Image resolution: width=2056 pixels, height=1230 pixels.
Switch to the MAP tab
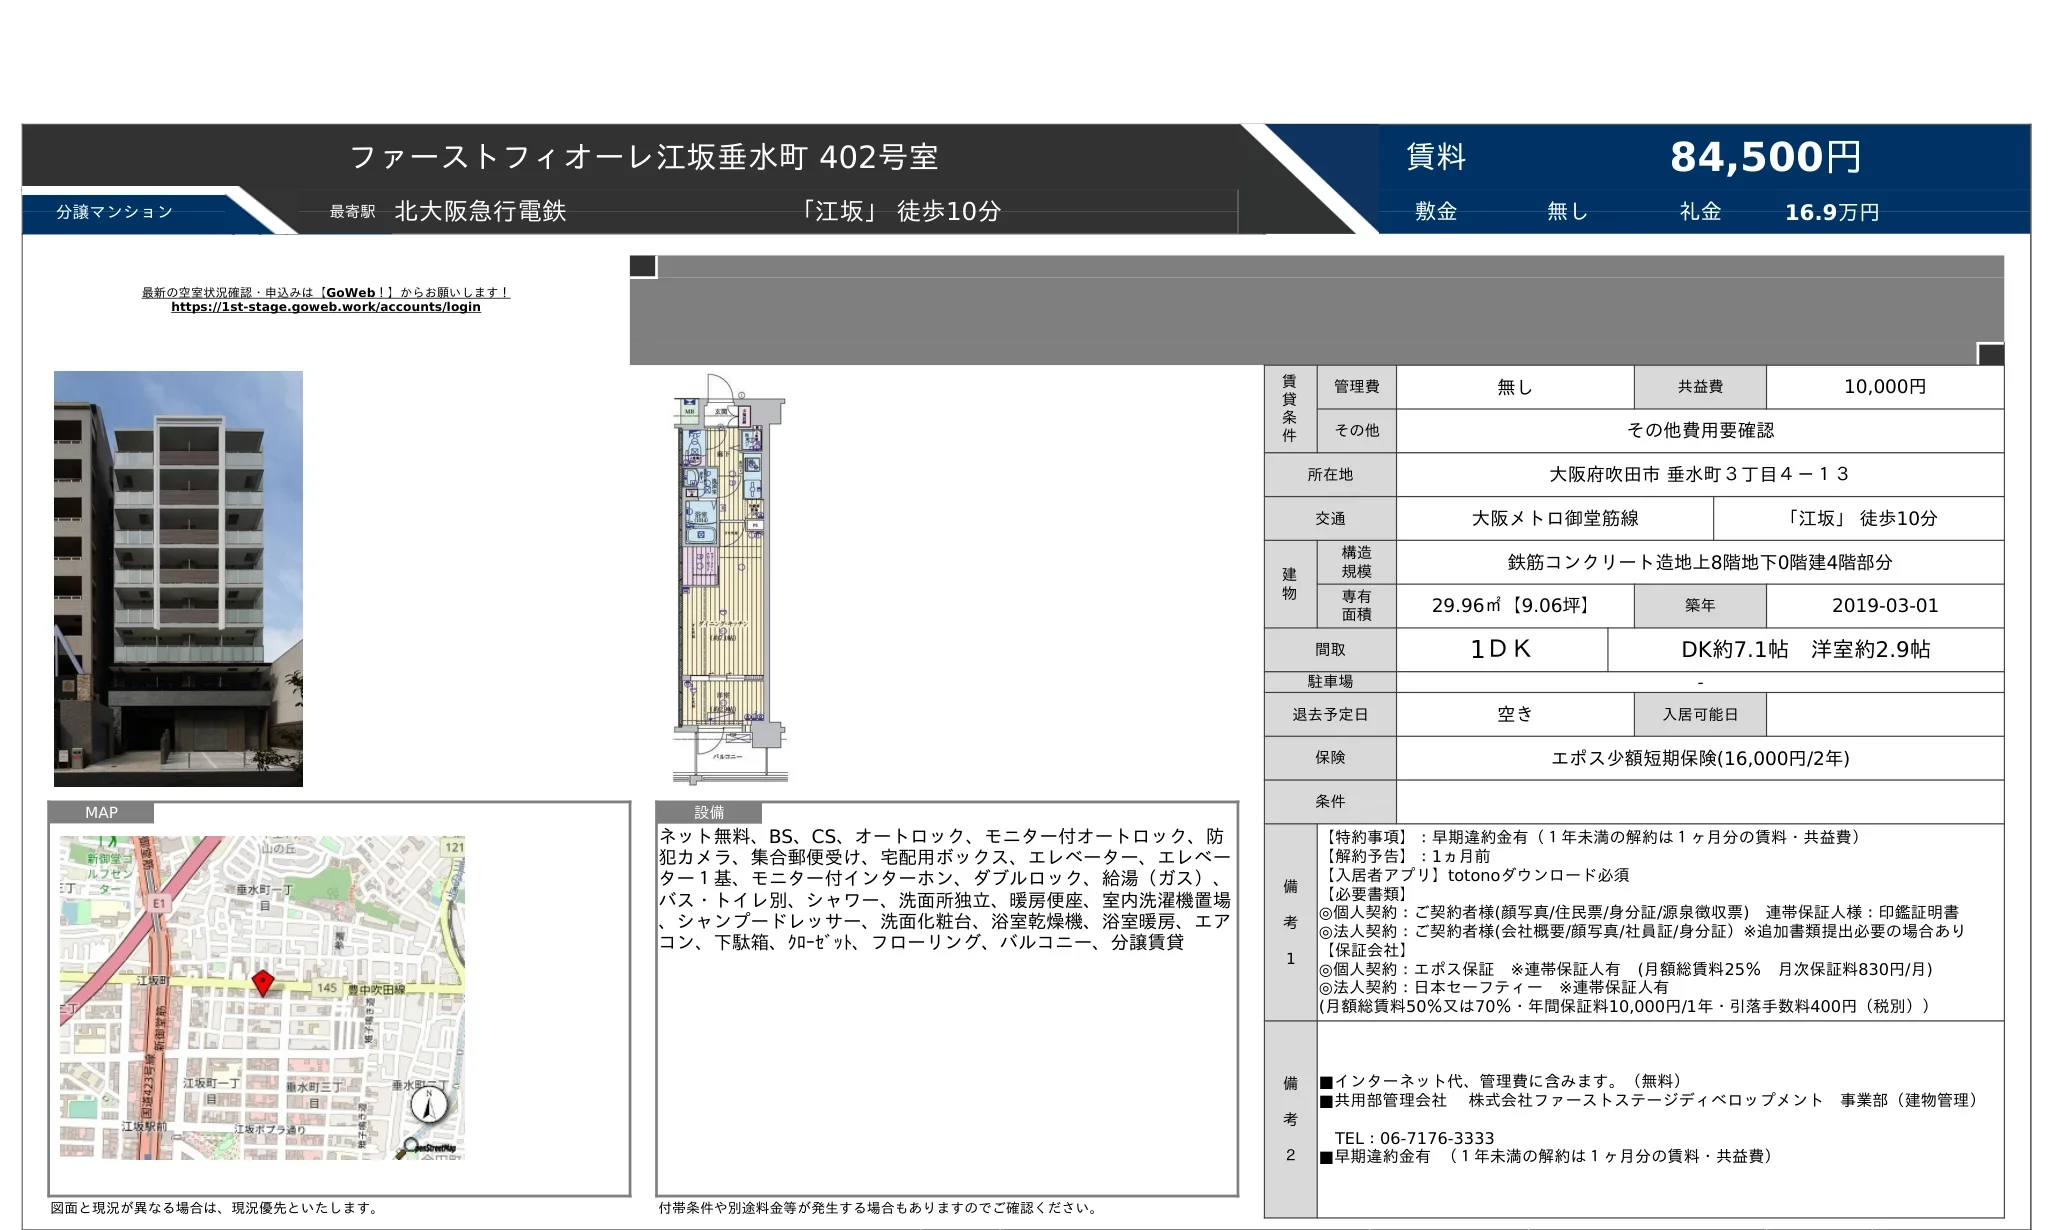(103, 813)
